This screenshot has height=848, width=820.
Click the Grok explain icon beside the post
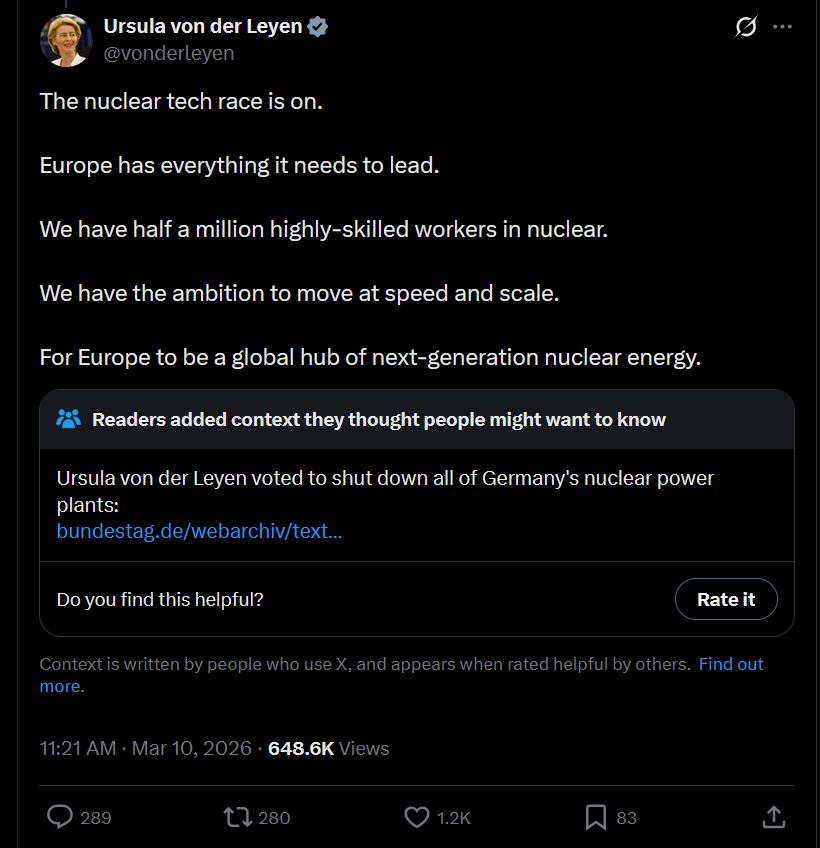(x=745, y=26)
